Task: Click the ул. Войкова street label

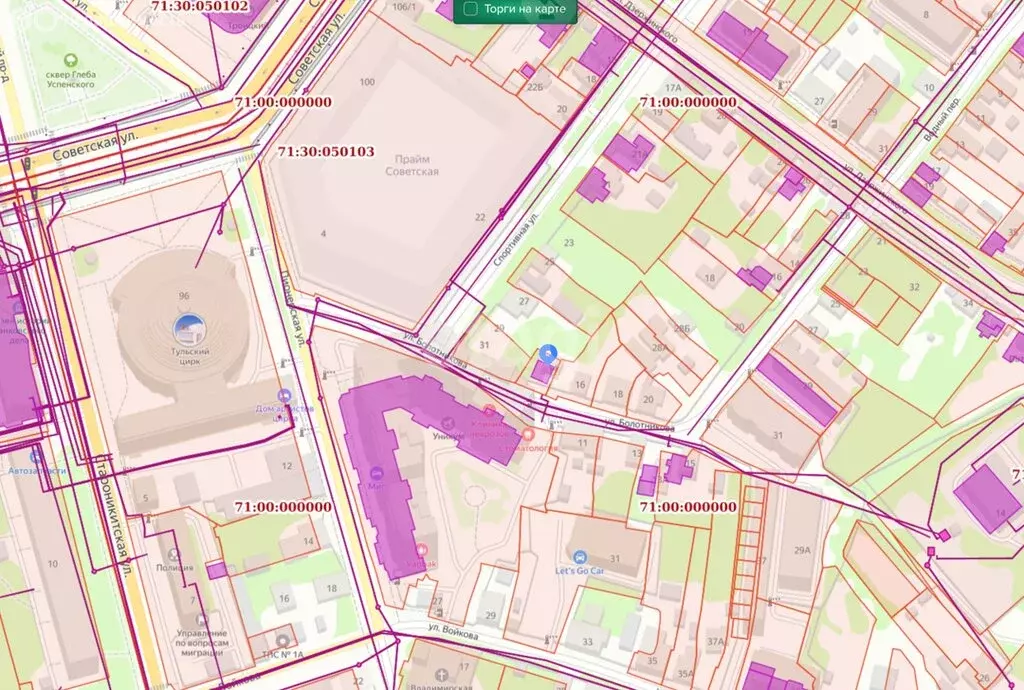Action: coord(456,634)
